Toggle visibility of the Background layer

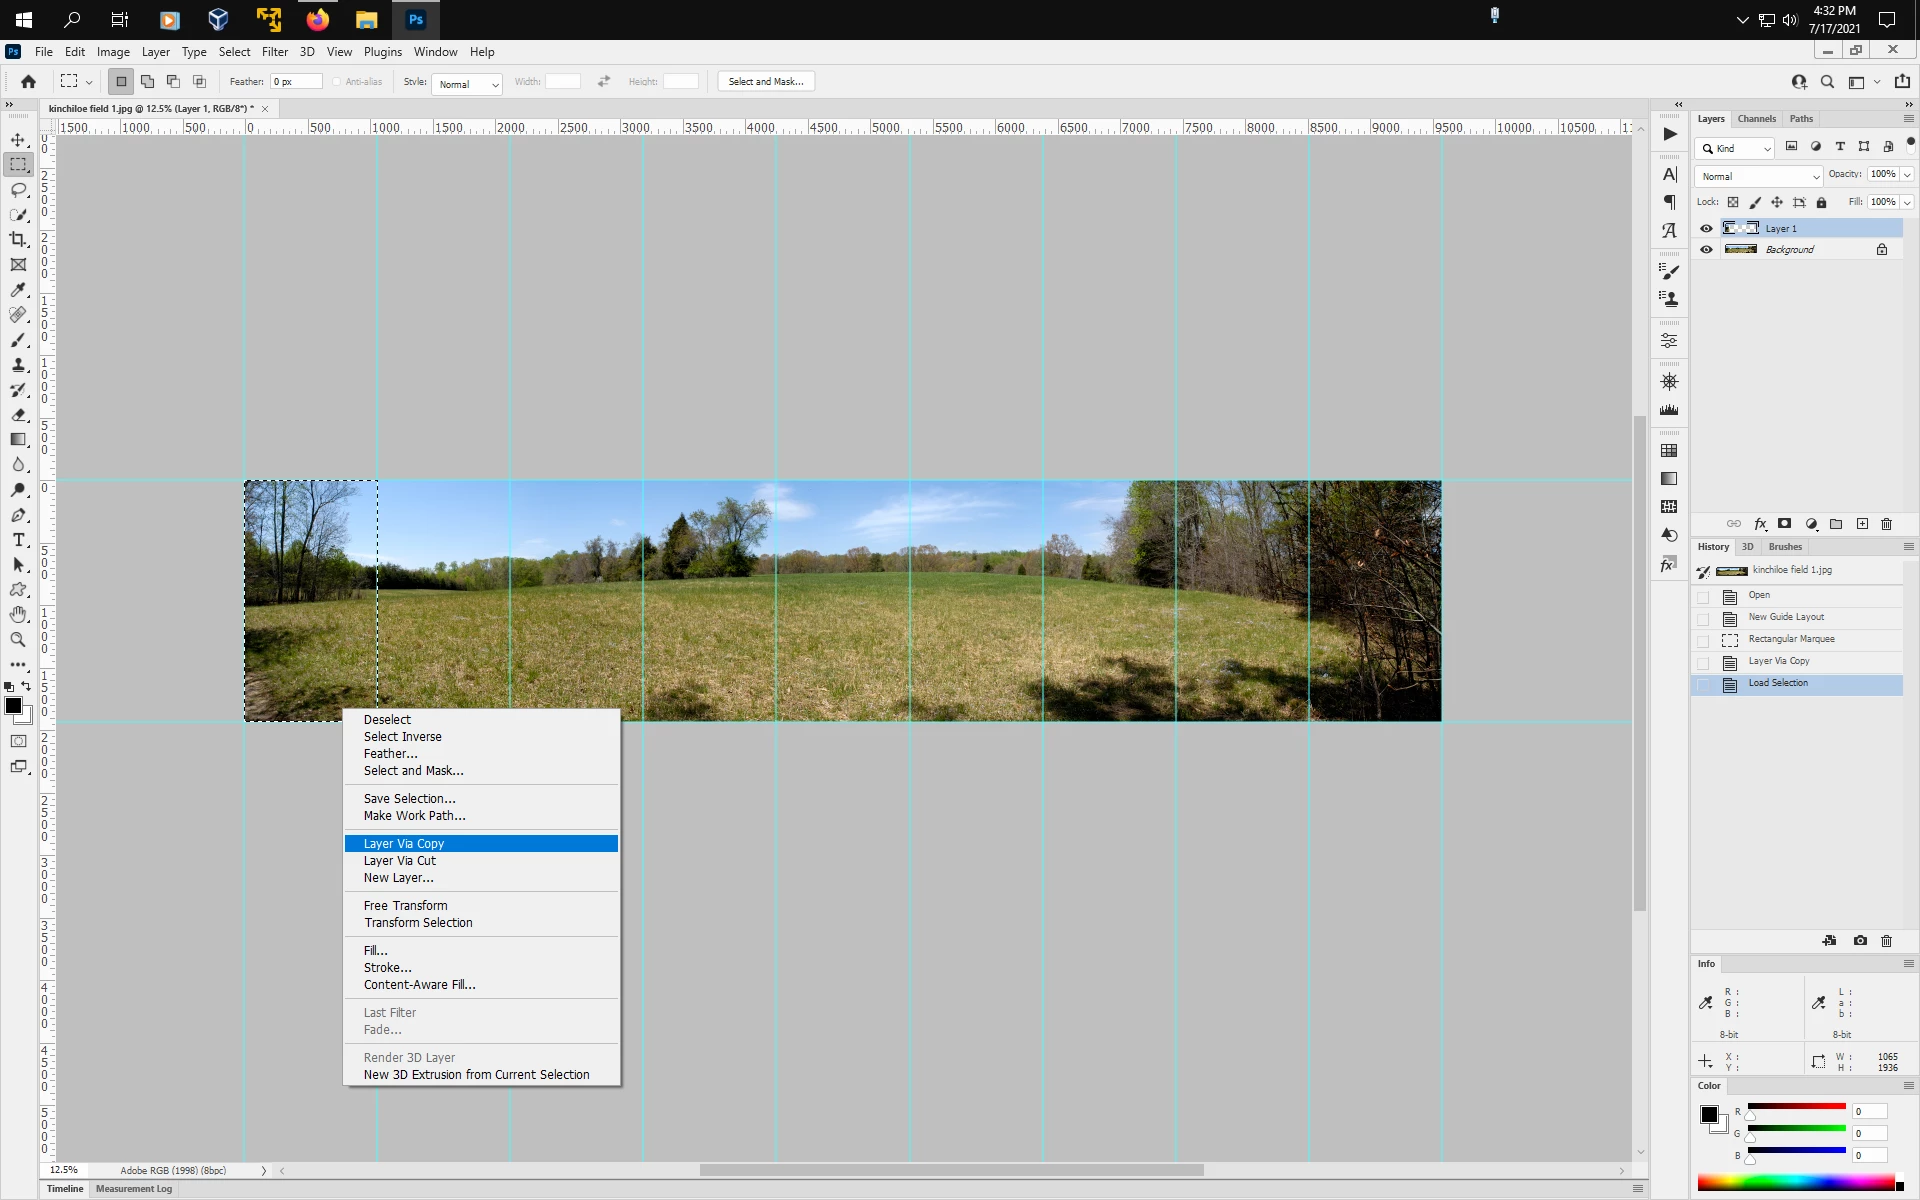point(1707,250)
